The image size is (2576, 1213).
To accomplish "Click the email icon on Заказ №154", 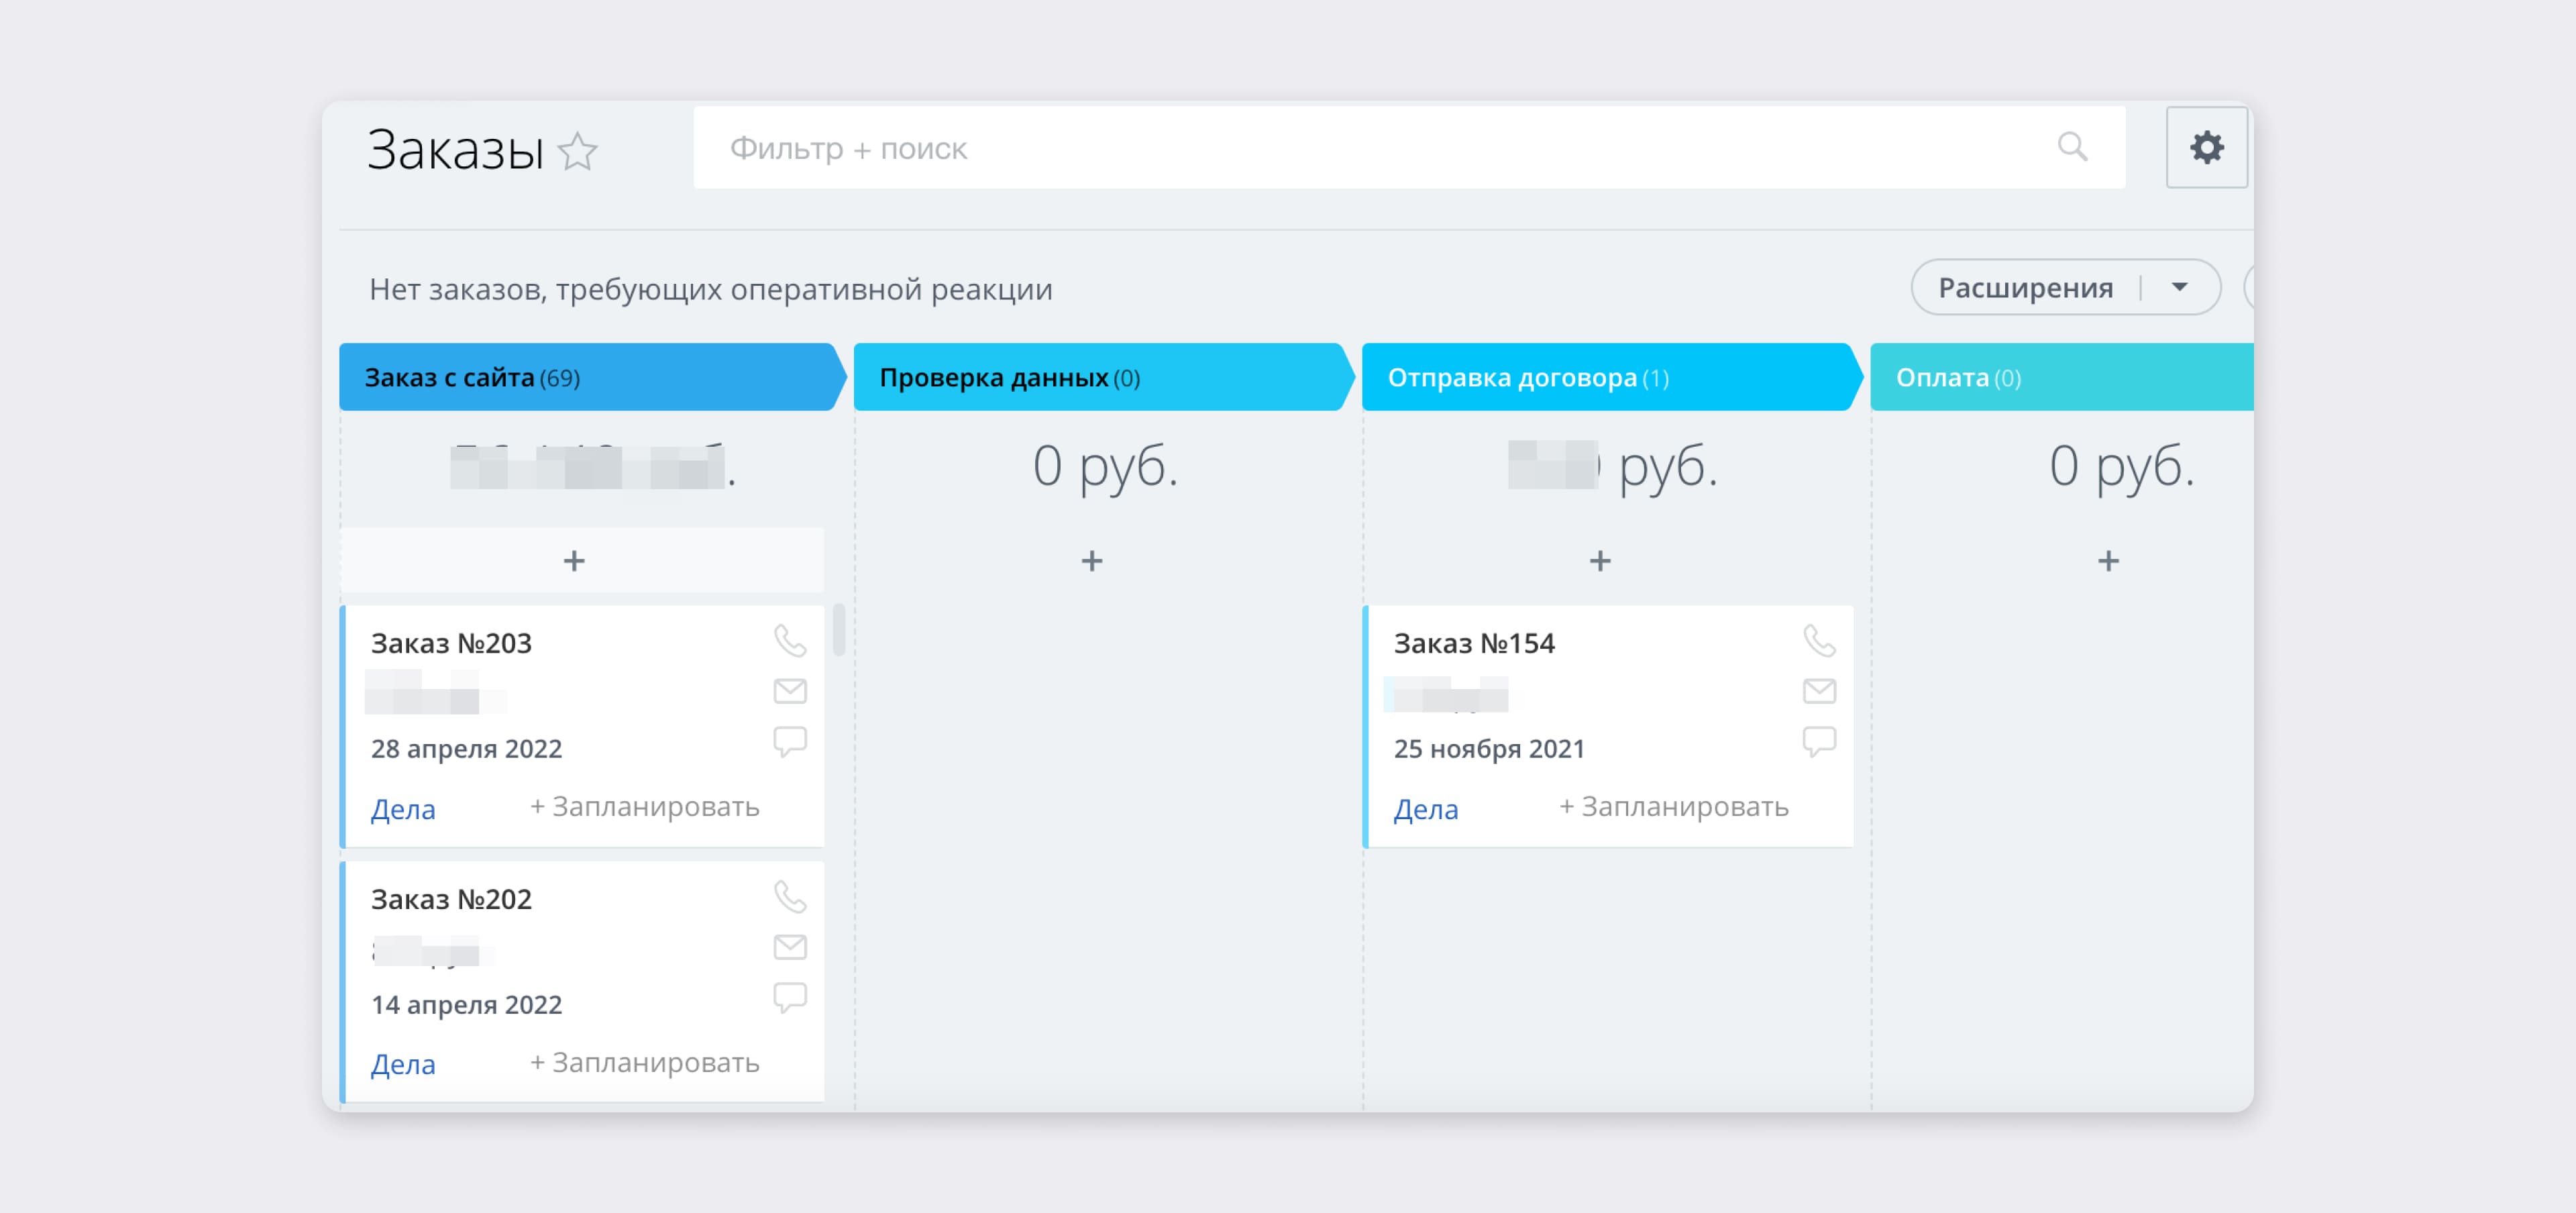I will [1818, 691].
